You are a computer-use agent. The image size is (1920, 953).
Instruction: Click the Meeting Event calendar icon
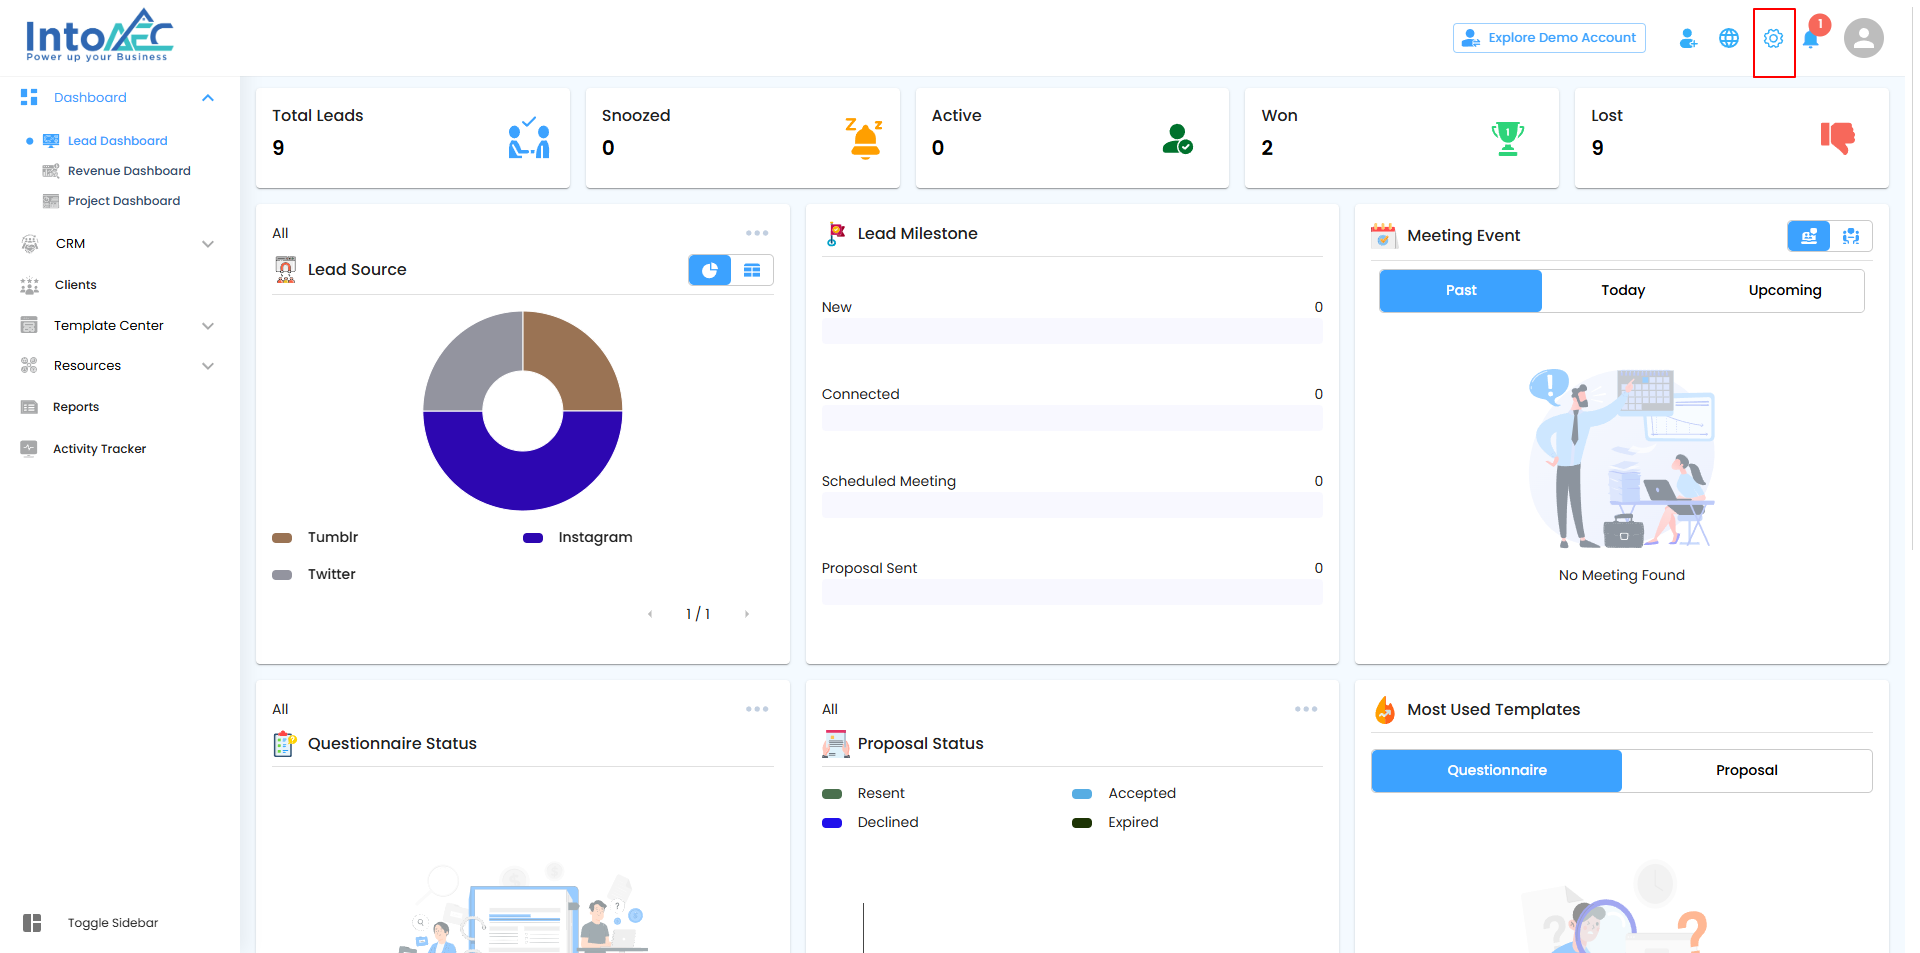coord(1384,236)
